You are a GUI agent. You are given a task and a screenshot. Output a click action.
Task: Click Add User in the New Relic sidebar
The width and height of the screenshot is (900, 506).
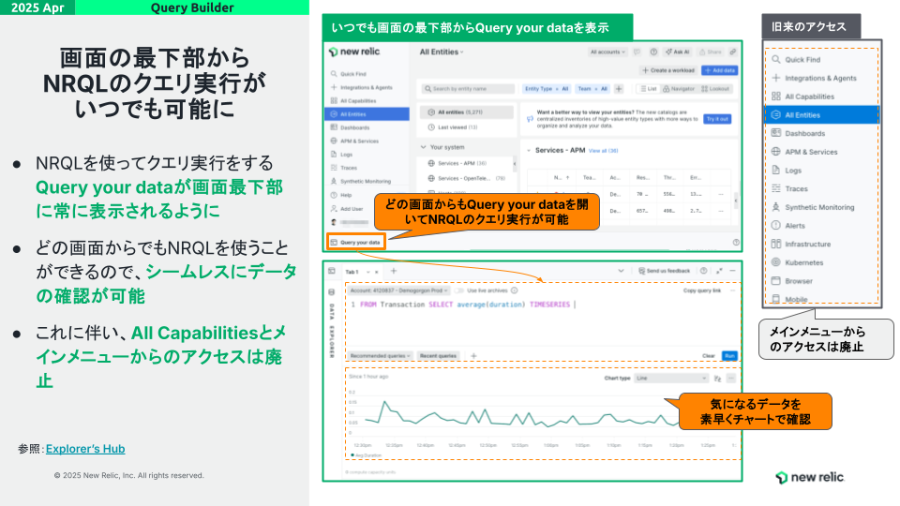coord(367,209)
